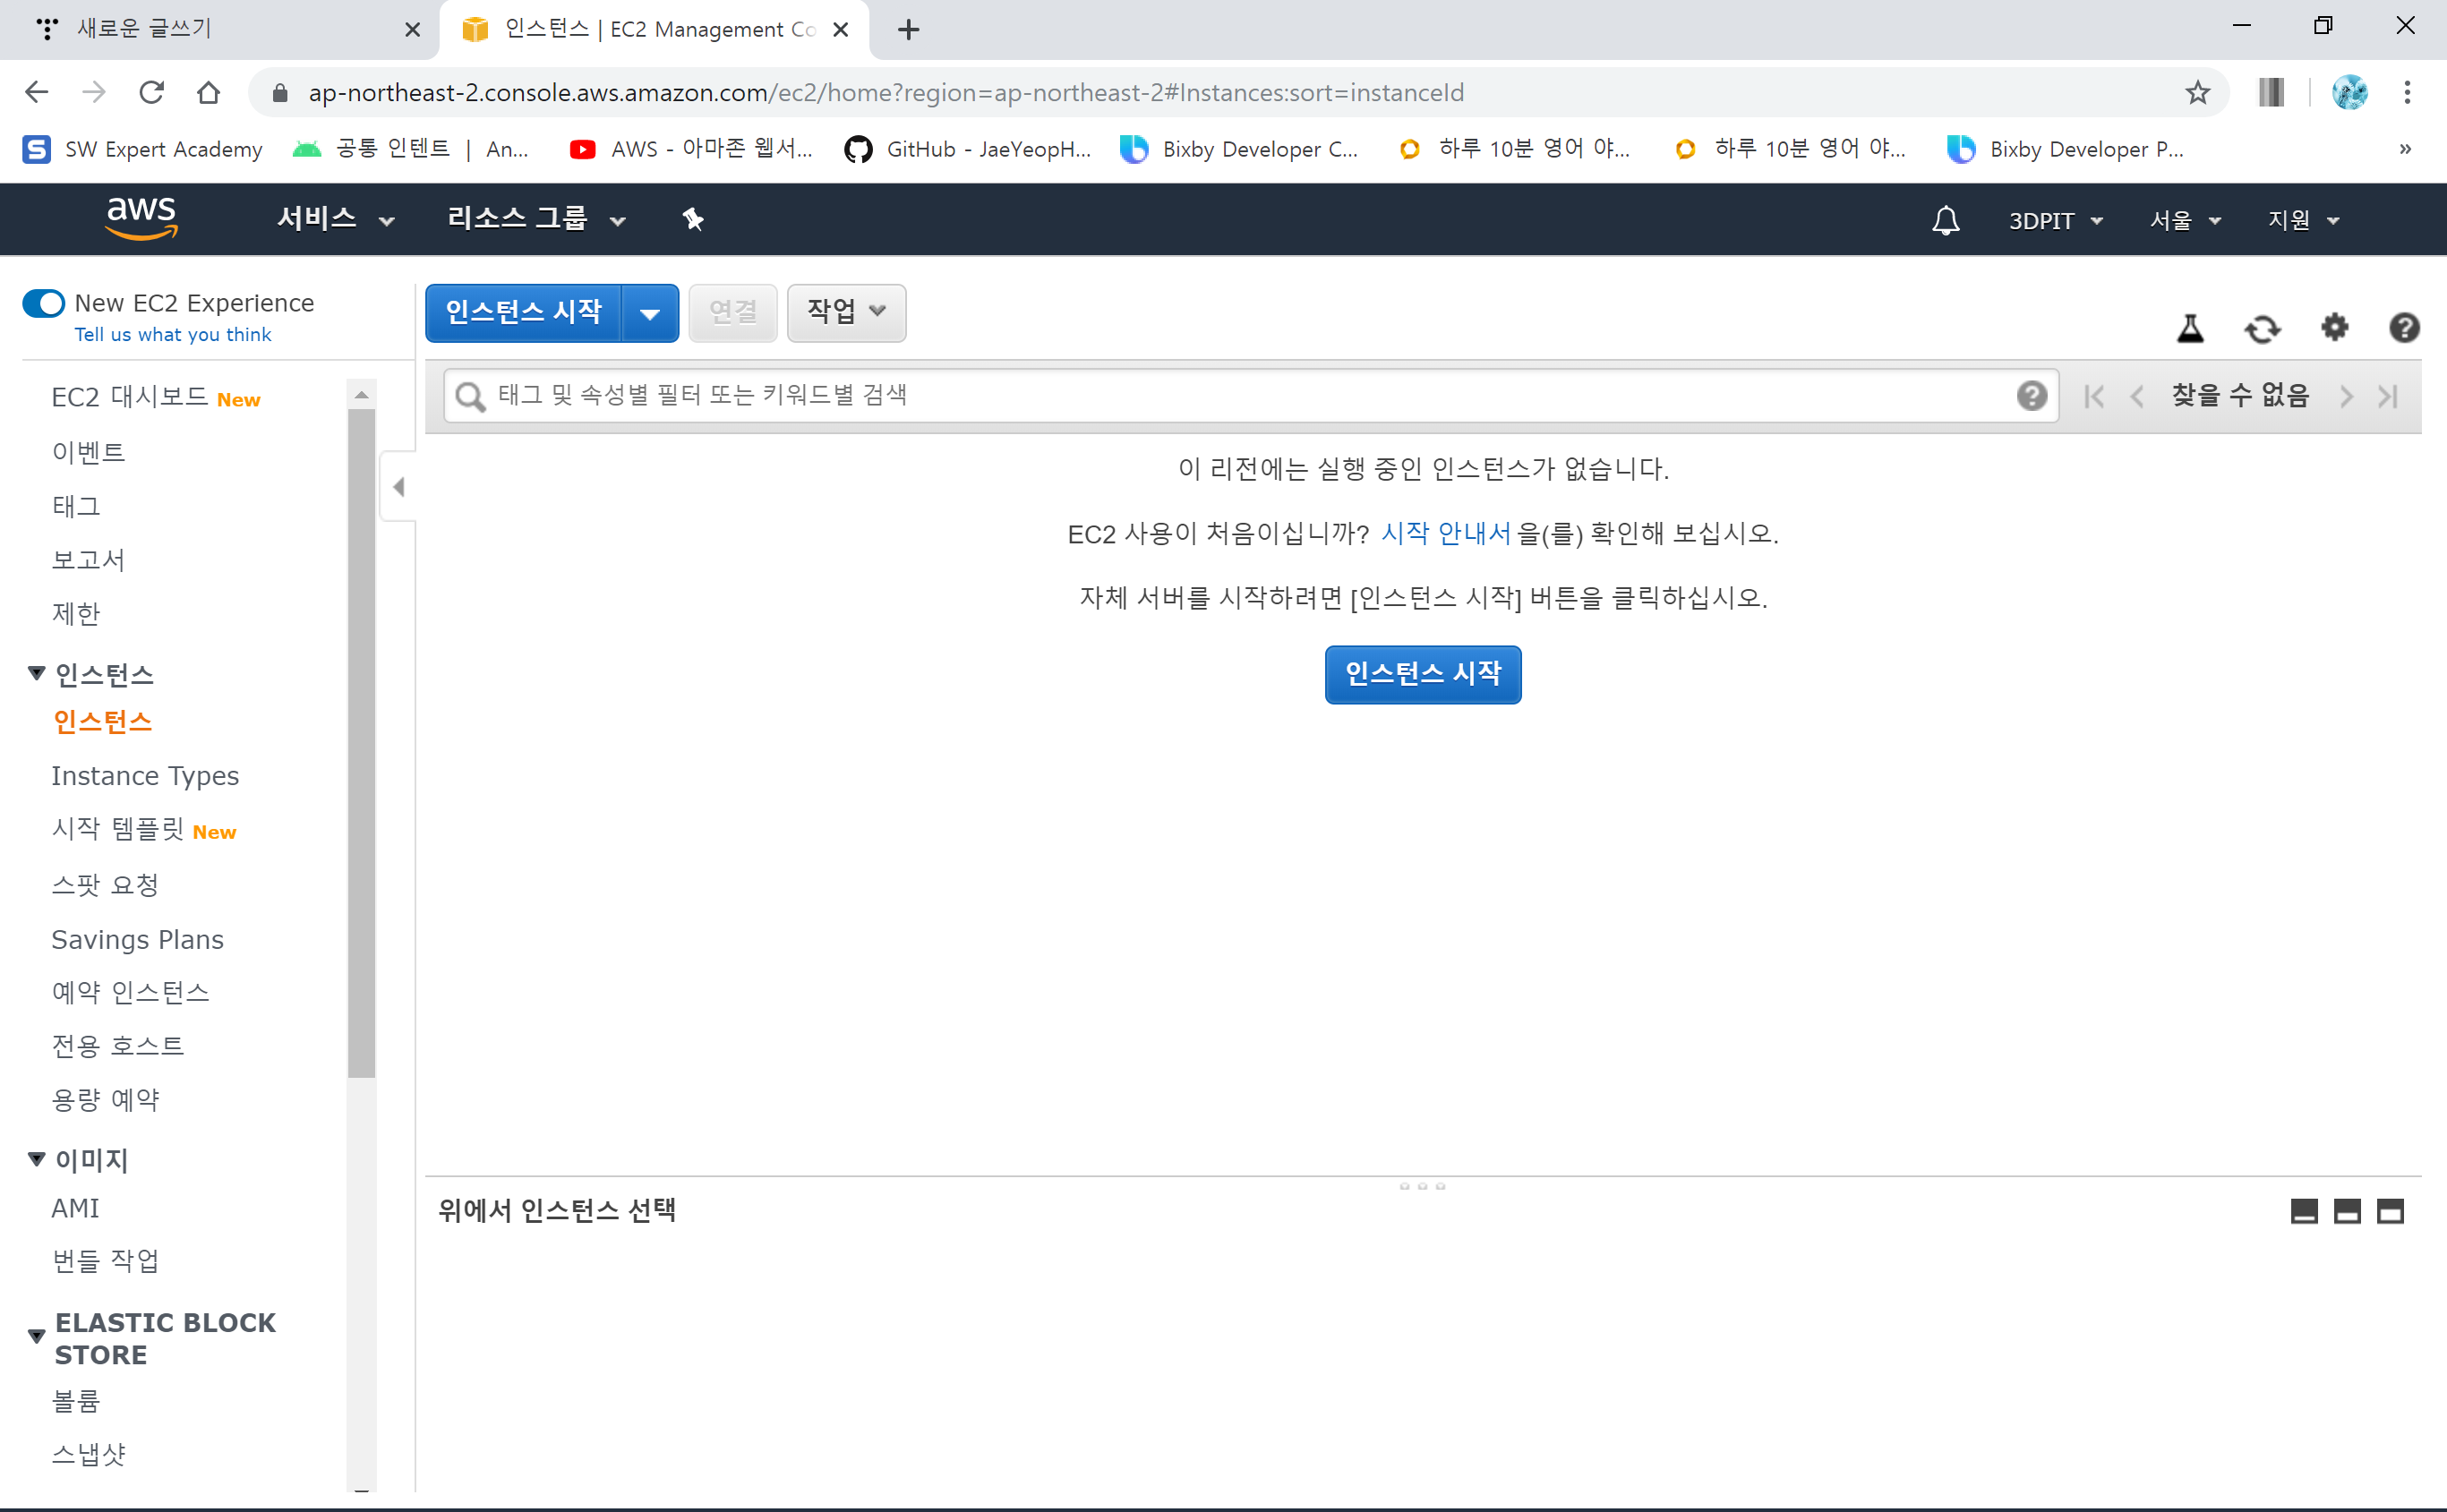Viewport: 2447px width, 1512px height.
Task: Click the centered 인스턴스 시작 button
Action: 1422,674
